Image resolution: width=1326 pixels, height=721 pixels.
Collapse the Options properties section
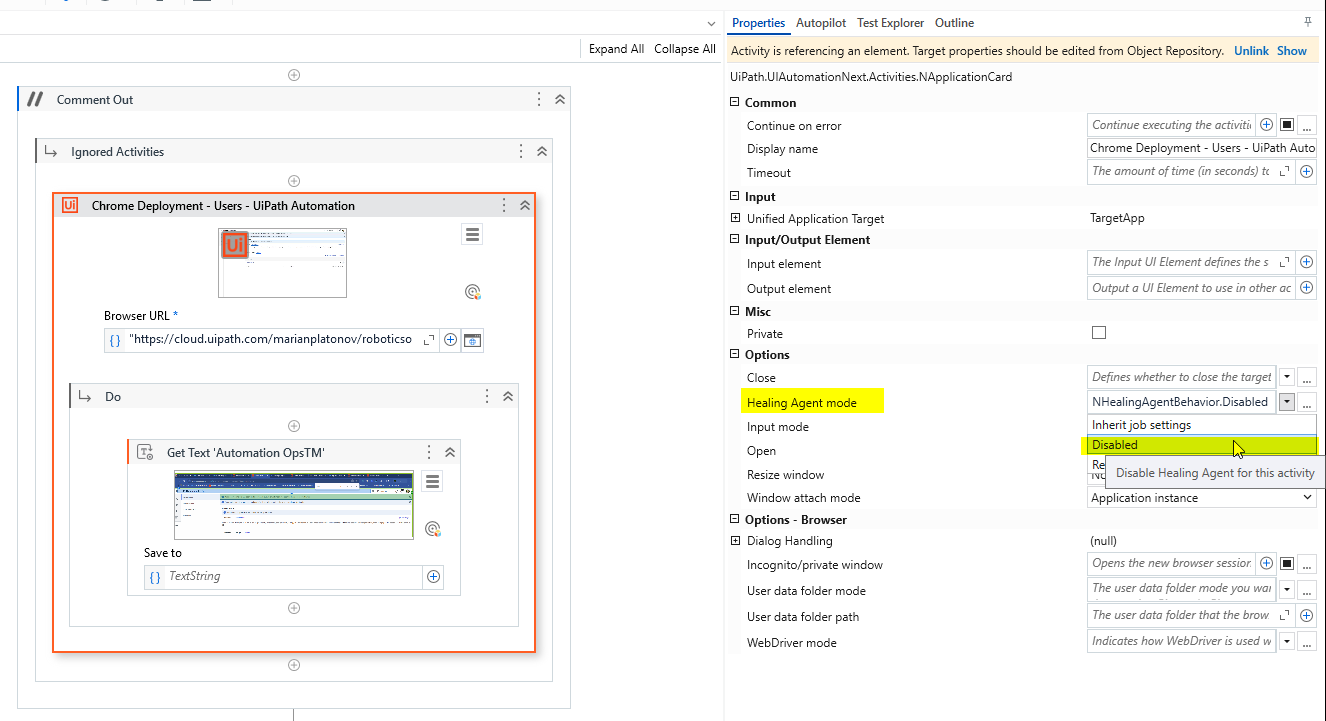(x=735, y=354)
